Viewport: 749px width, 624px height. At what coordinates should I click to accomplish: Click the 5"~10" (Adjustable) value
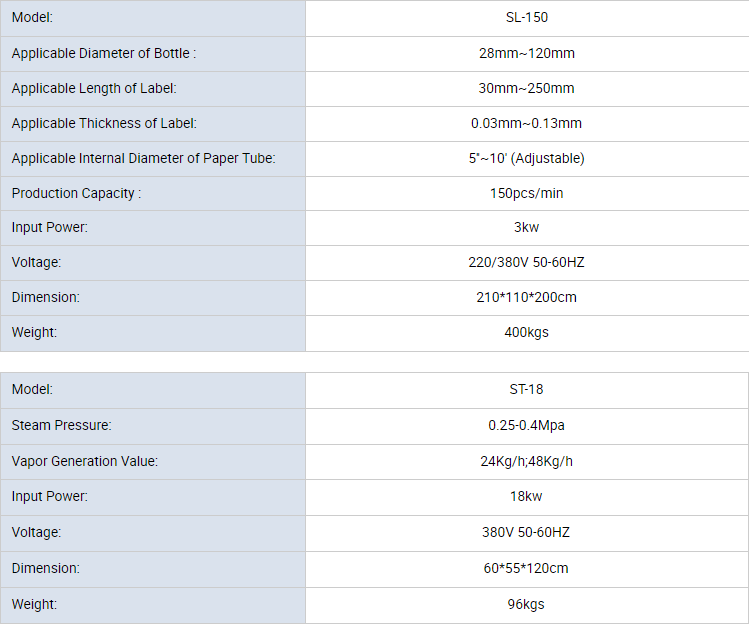[526, 158]
